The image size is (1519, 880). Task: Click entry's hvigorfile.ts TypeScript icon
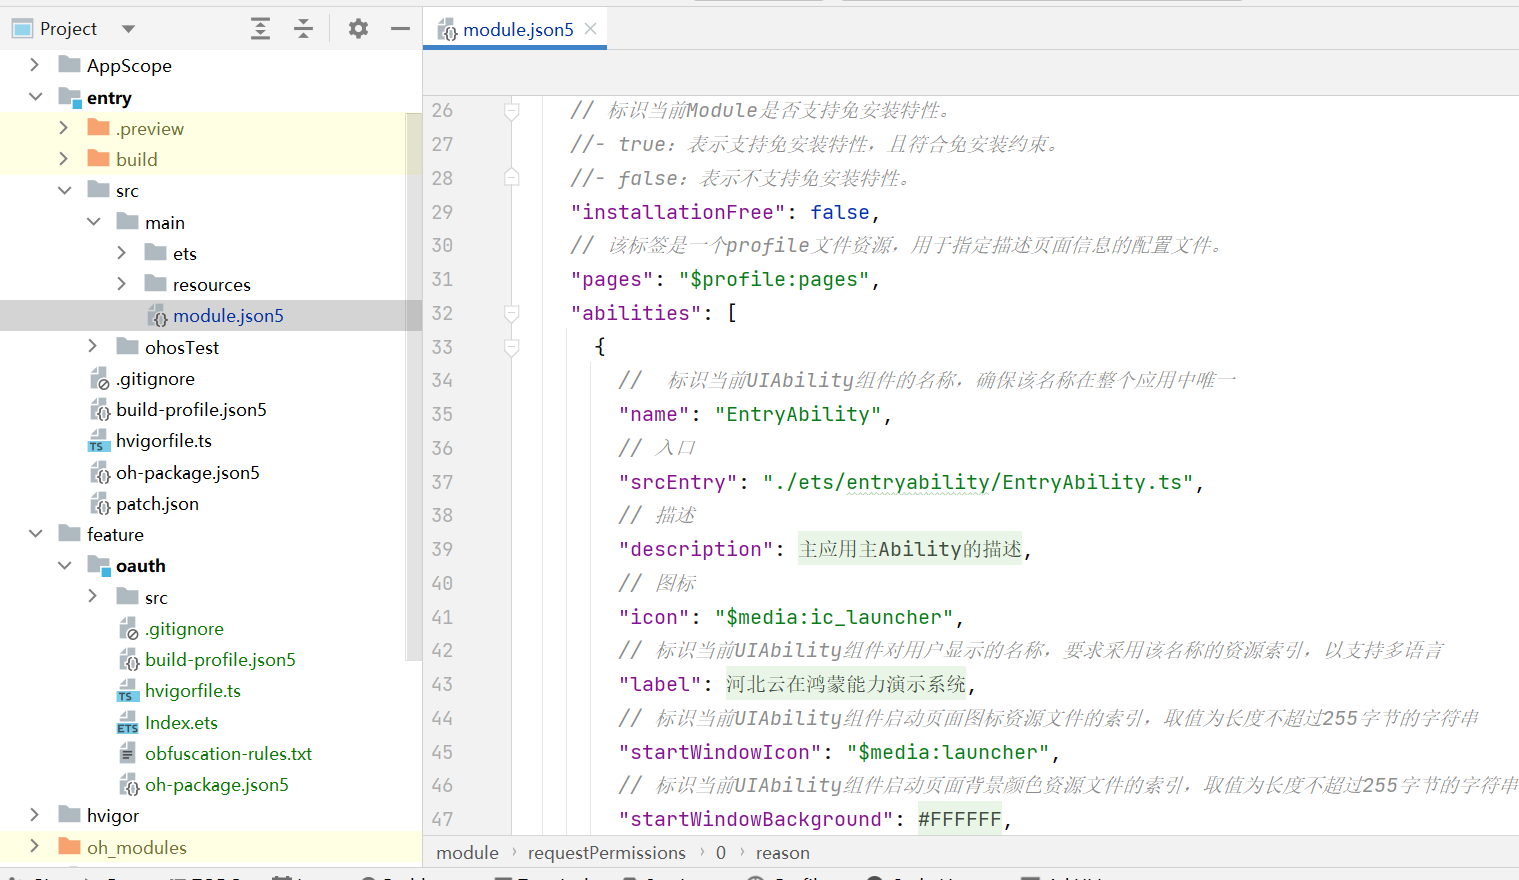tap(99, 441)
